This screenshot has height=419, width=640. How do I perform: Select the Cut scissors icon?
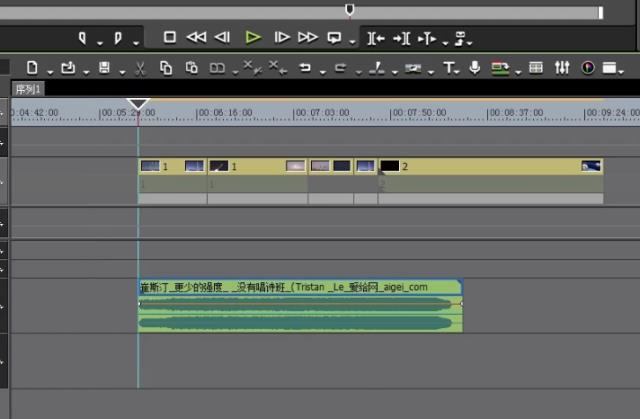(x=140, y=68)
